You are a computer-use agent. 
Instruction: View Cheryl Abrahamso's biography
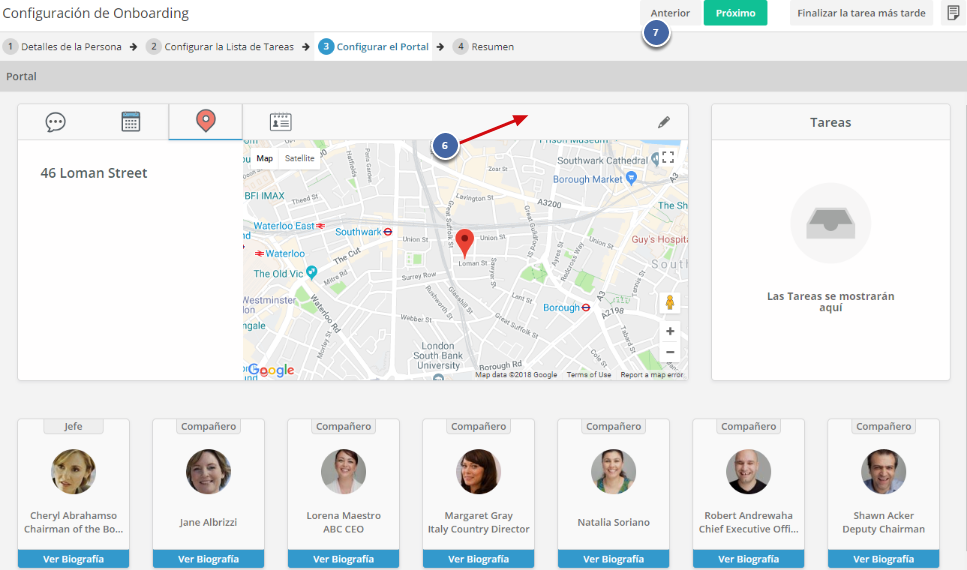pos(73,559)
